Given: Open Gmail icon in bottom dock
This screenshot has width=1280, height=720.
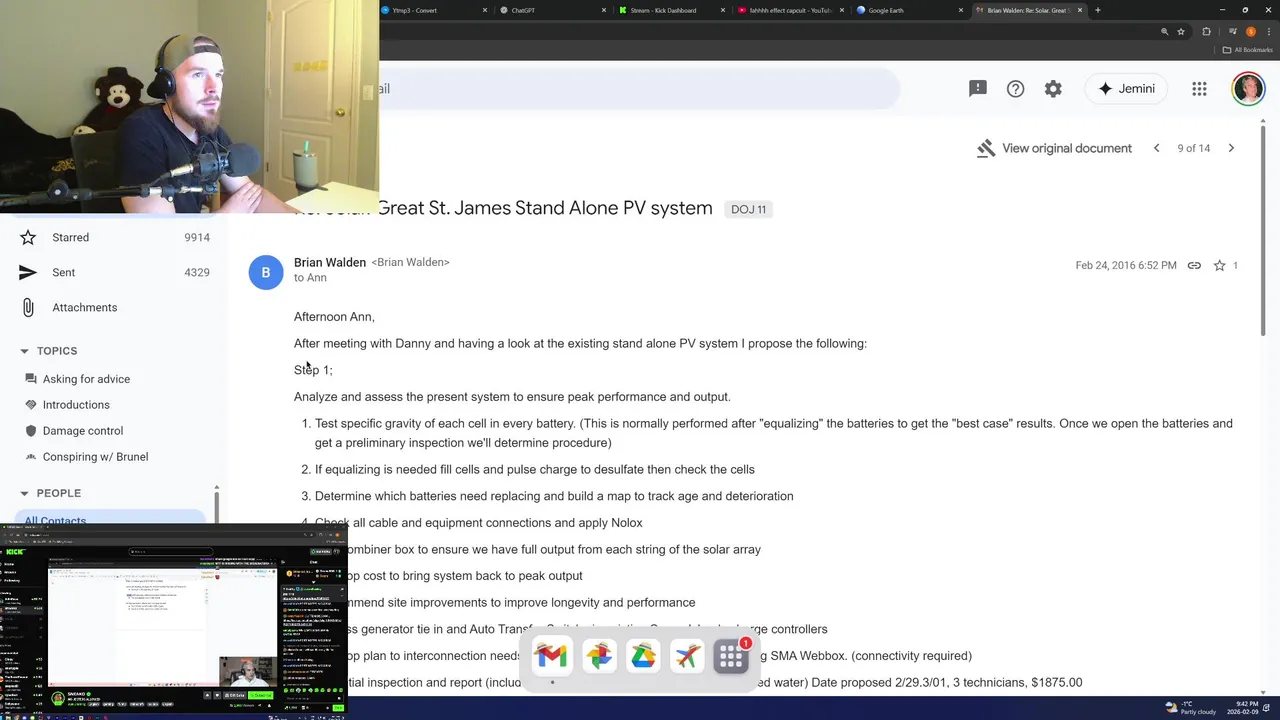Looking at the screenshot, I should 551,656.
